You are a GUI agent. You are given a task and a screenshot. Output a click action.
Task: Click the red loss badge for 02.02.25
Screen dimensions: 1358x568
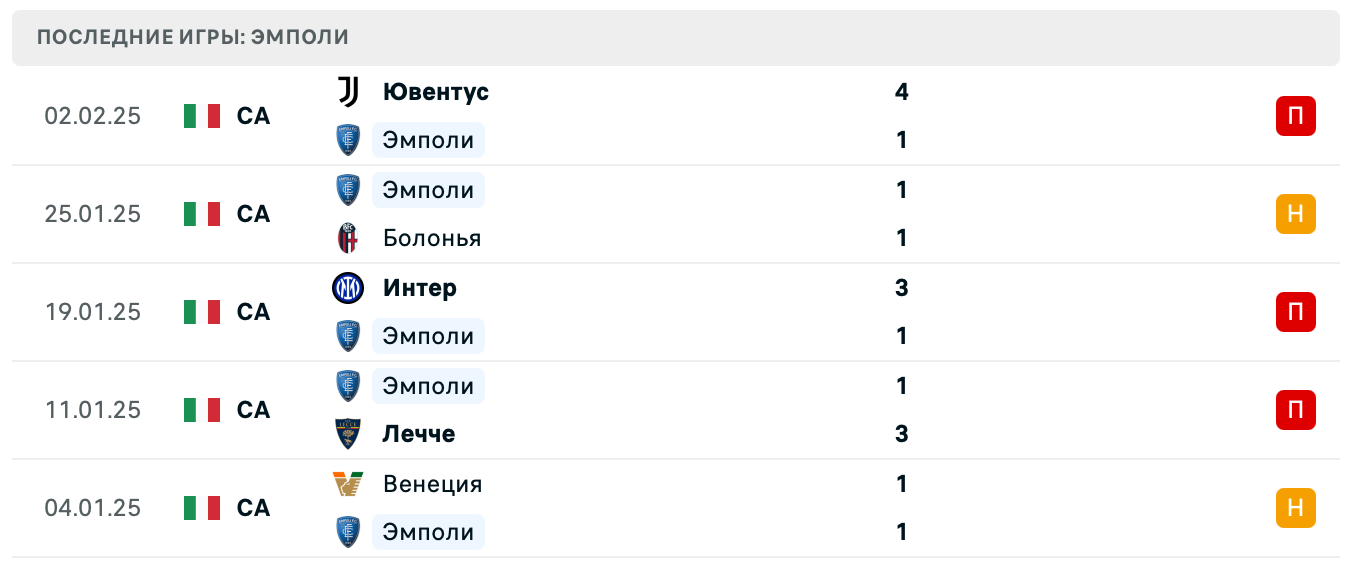tap(1295, 116)
